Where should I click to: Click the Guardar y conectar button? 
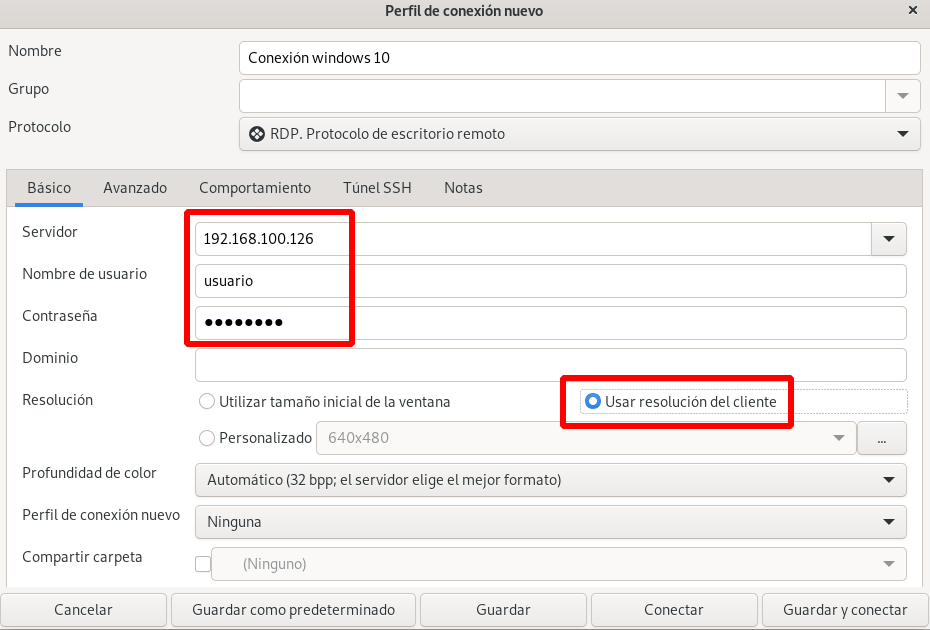click(x=845, y=610)
